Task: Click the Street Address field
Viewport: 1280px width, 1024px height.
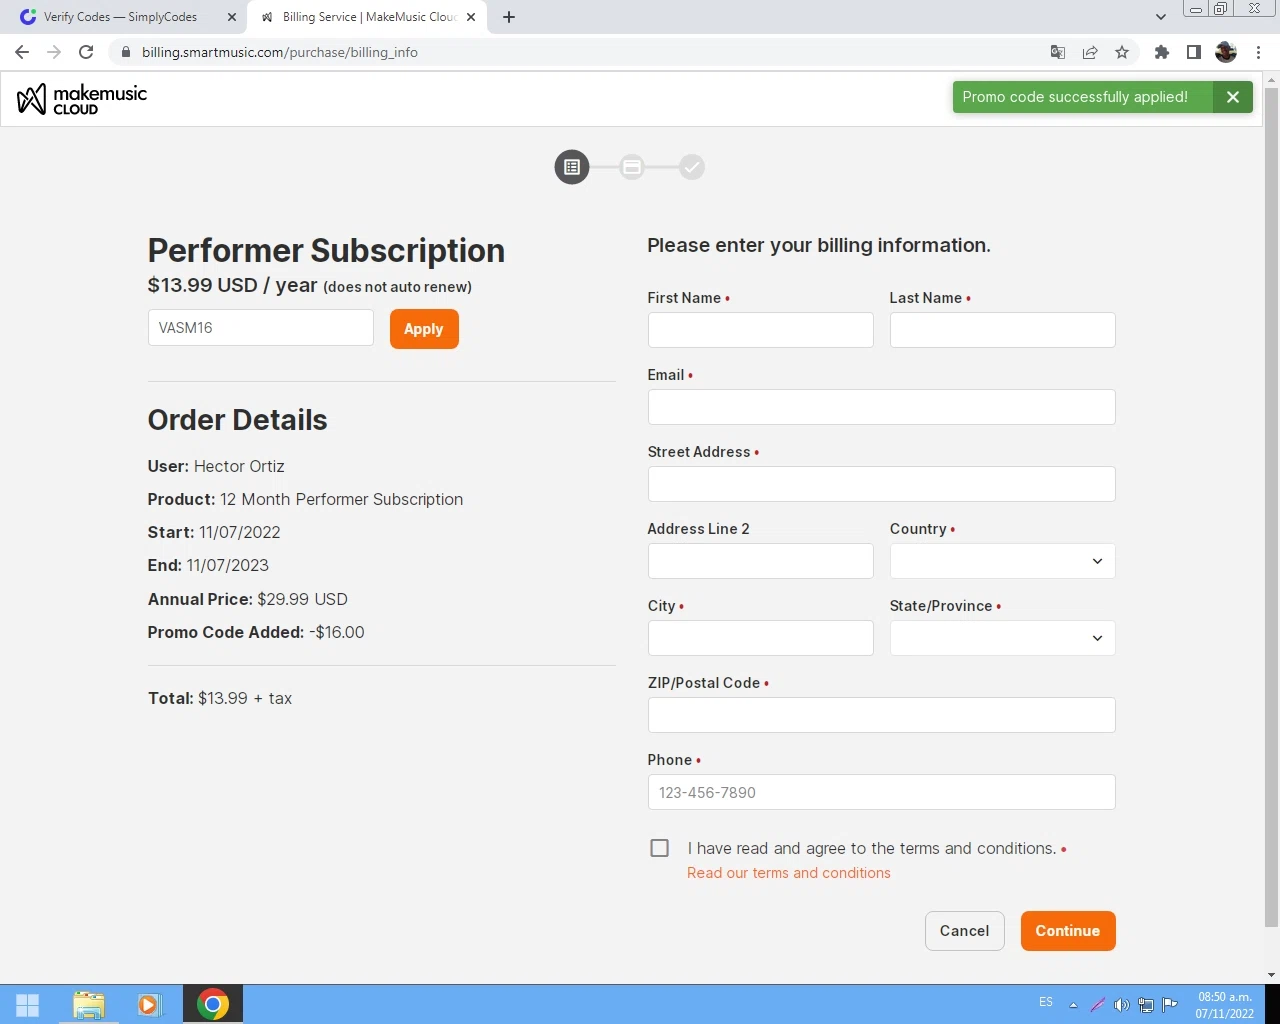Action: tap(882, 484)
